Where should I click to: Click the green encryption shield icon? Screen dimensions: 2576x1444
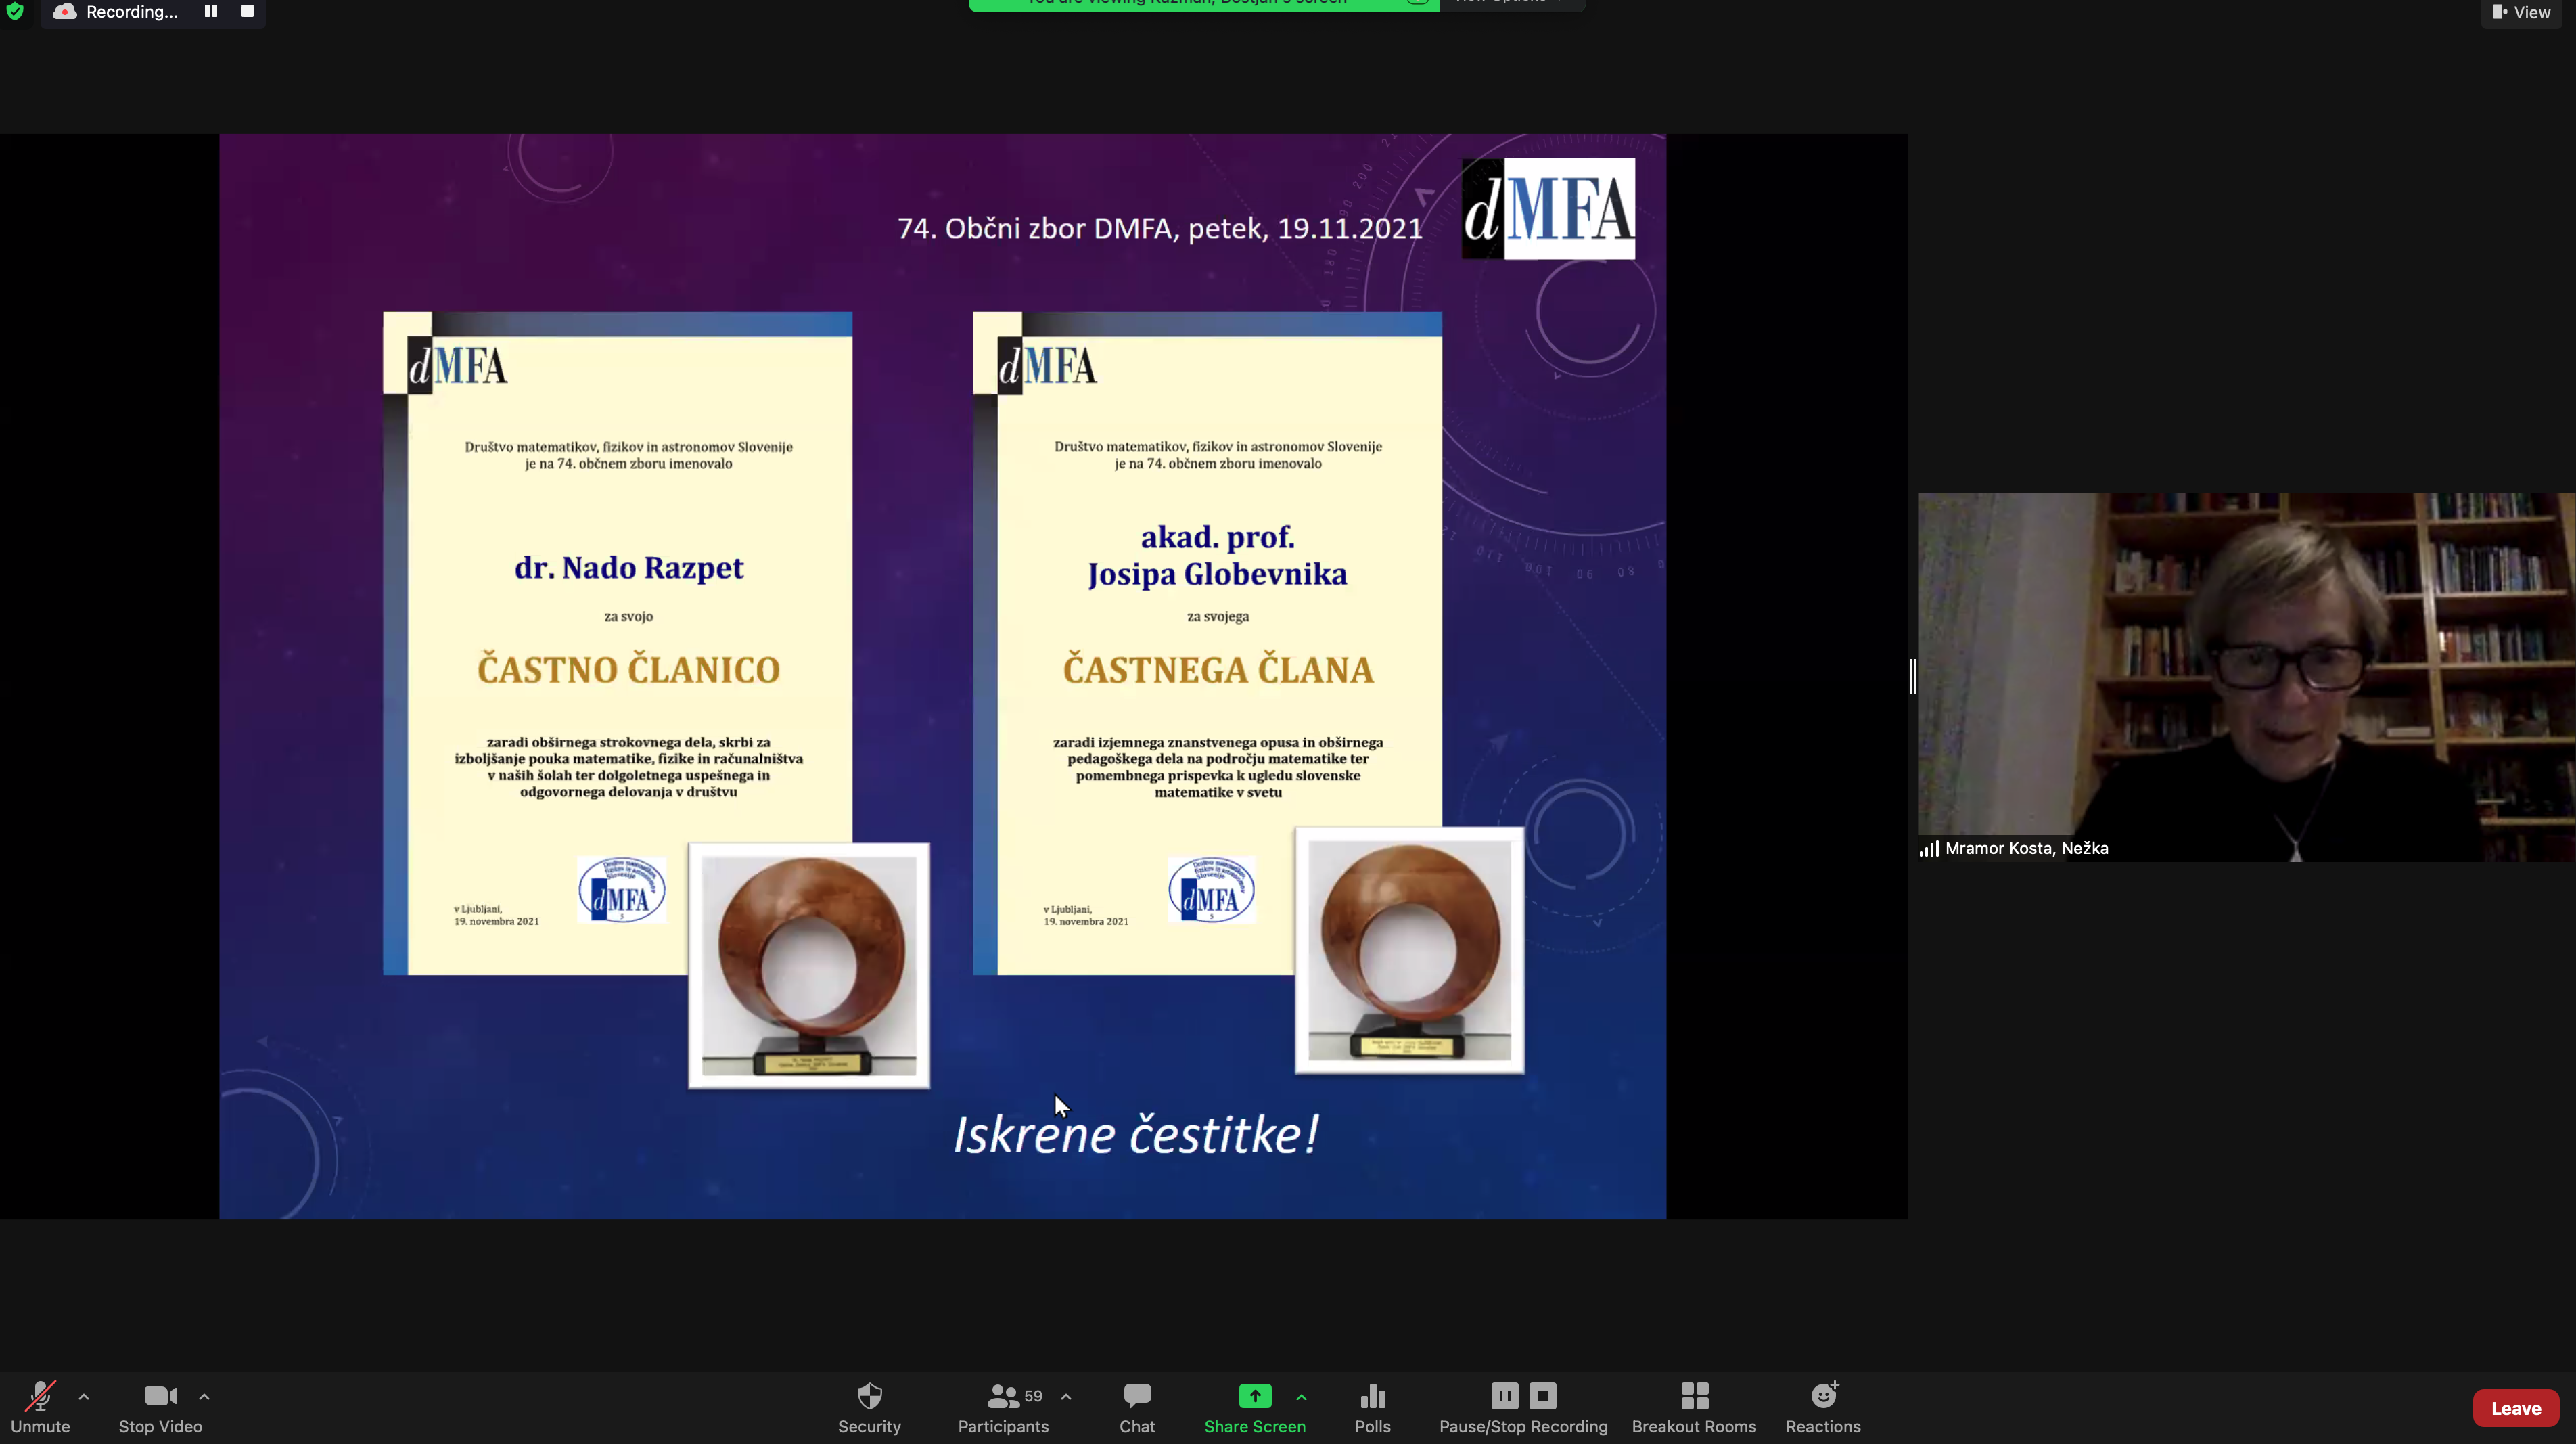pyautogui.click(x=15, y=11)
